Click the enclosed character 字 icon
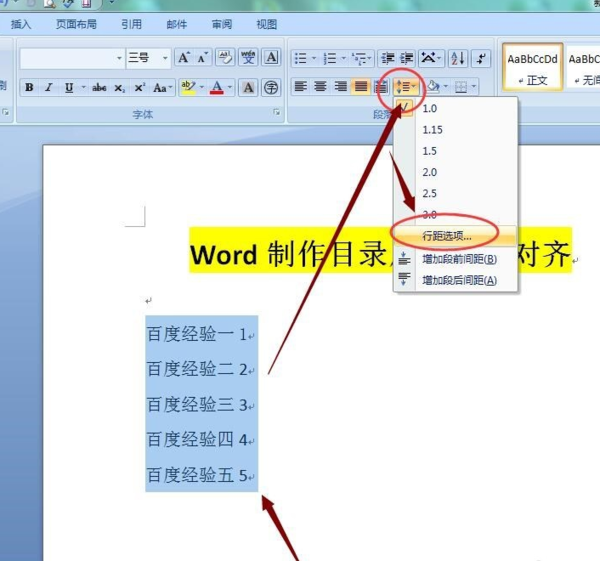This screenshot has height=561, width=600. pyautogui.click(x=271, y=88)
